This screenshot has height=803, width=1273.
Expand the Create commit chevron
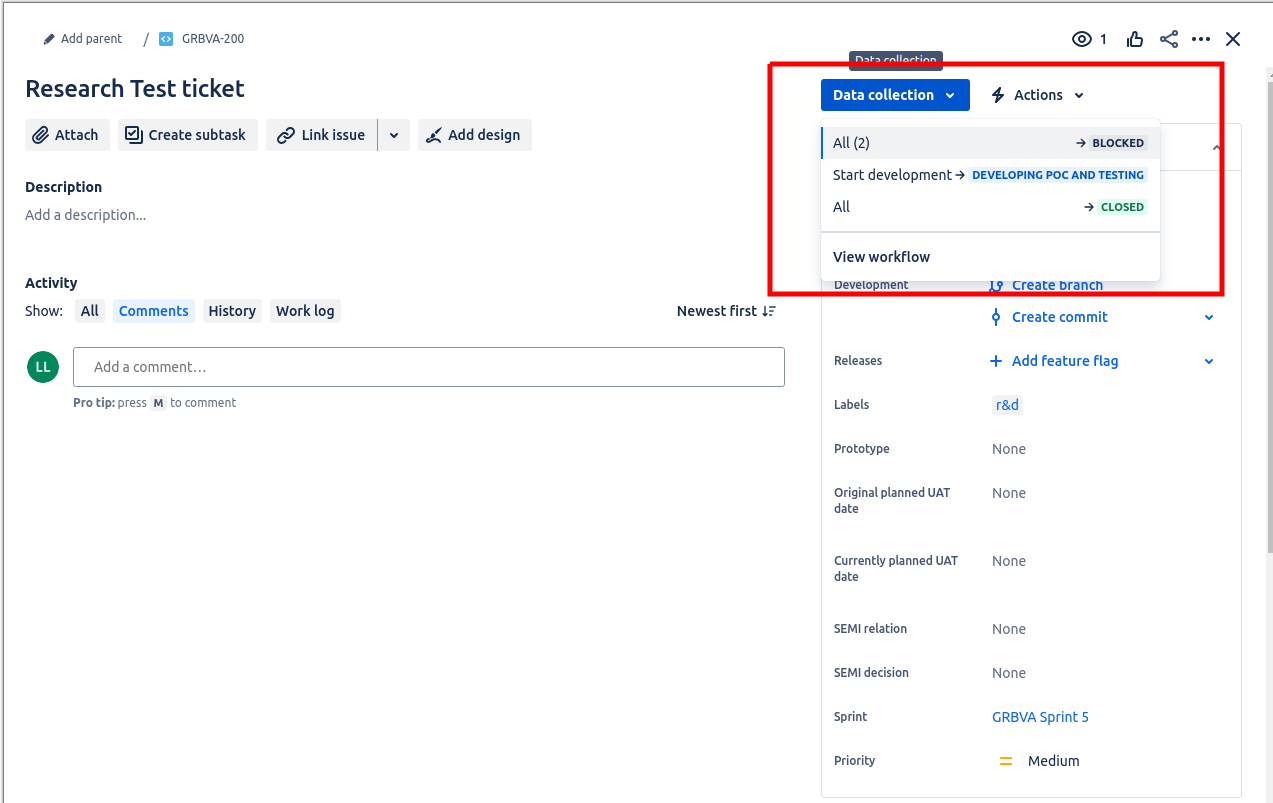(1209, 317)
